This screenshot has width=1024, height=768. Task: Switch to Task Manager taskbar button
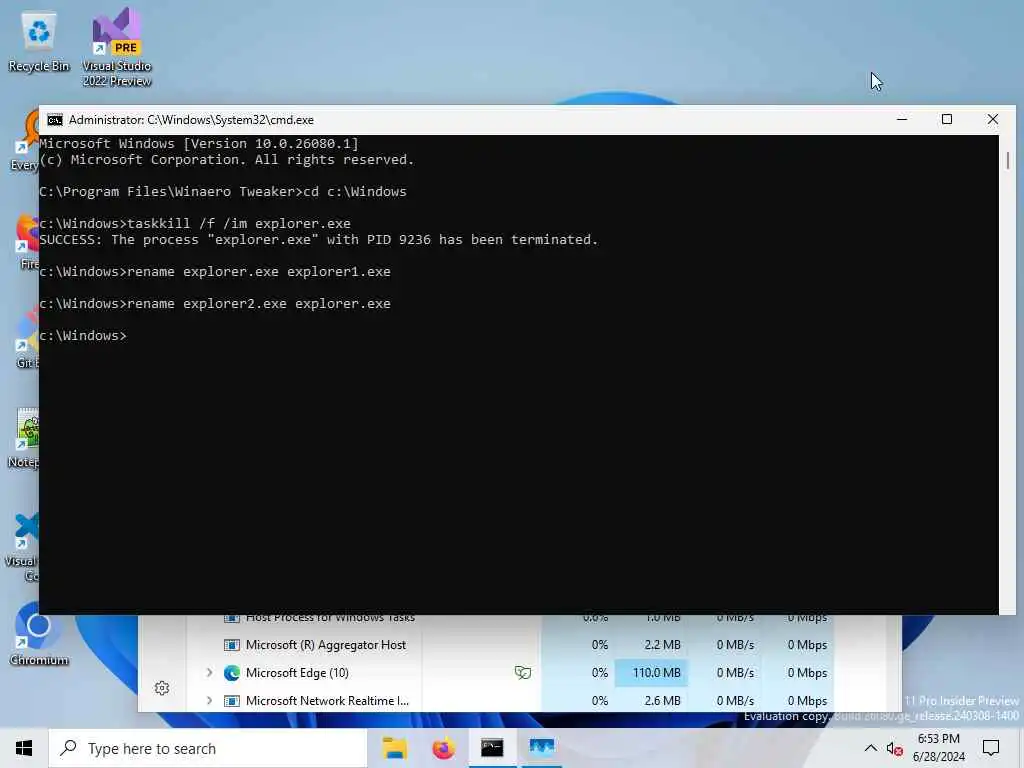coord(541,748)
